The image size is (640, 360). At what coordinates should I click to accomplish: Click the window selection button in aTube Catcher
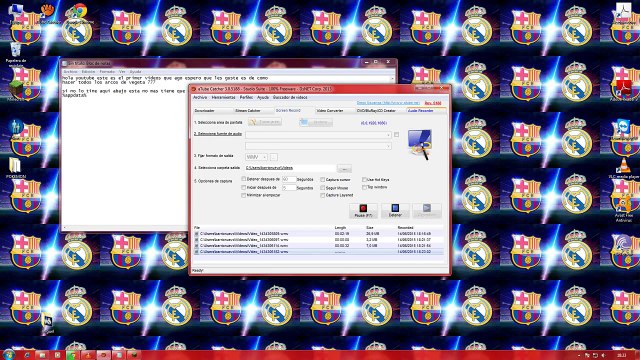[316, 122]
